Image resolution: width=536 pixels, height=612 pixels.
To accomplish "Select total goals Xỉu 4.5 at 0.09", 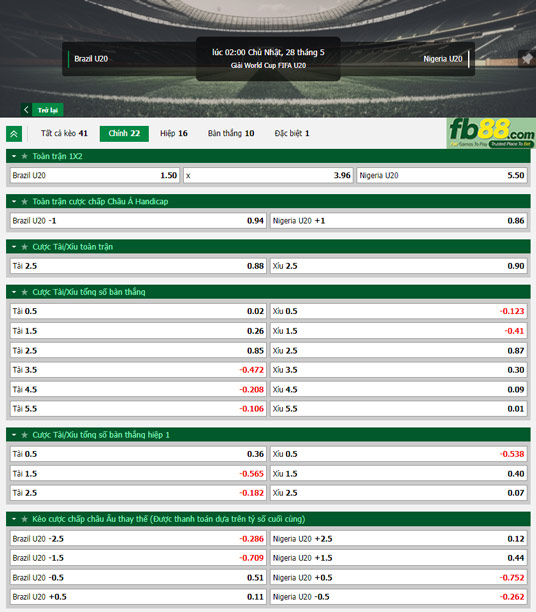I will [399, 389].
